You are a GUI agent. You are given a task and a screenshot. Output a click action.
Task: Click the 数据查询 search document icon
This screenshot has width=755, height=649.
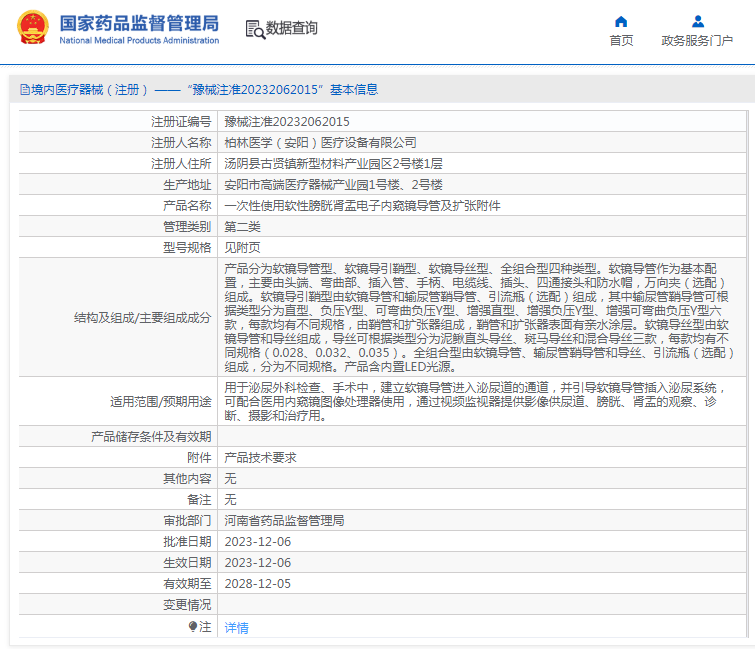click(x=255, y=29)
